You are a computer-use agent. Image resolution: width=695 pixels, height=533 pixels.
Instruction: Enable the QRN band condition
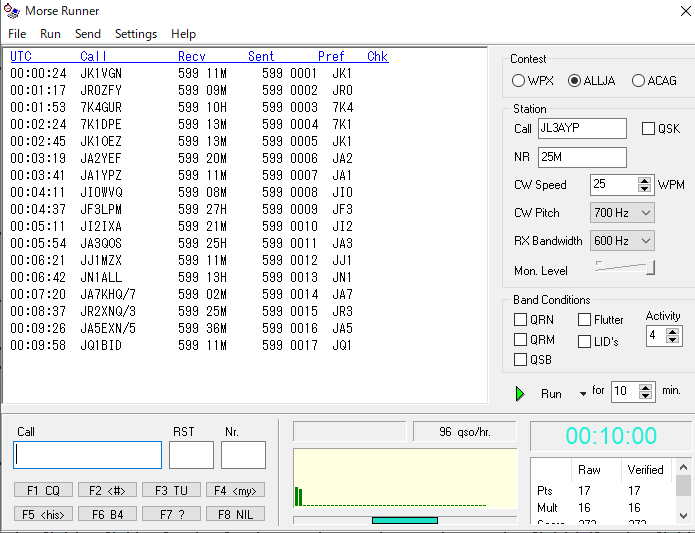coord(520,319)
